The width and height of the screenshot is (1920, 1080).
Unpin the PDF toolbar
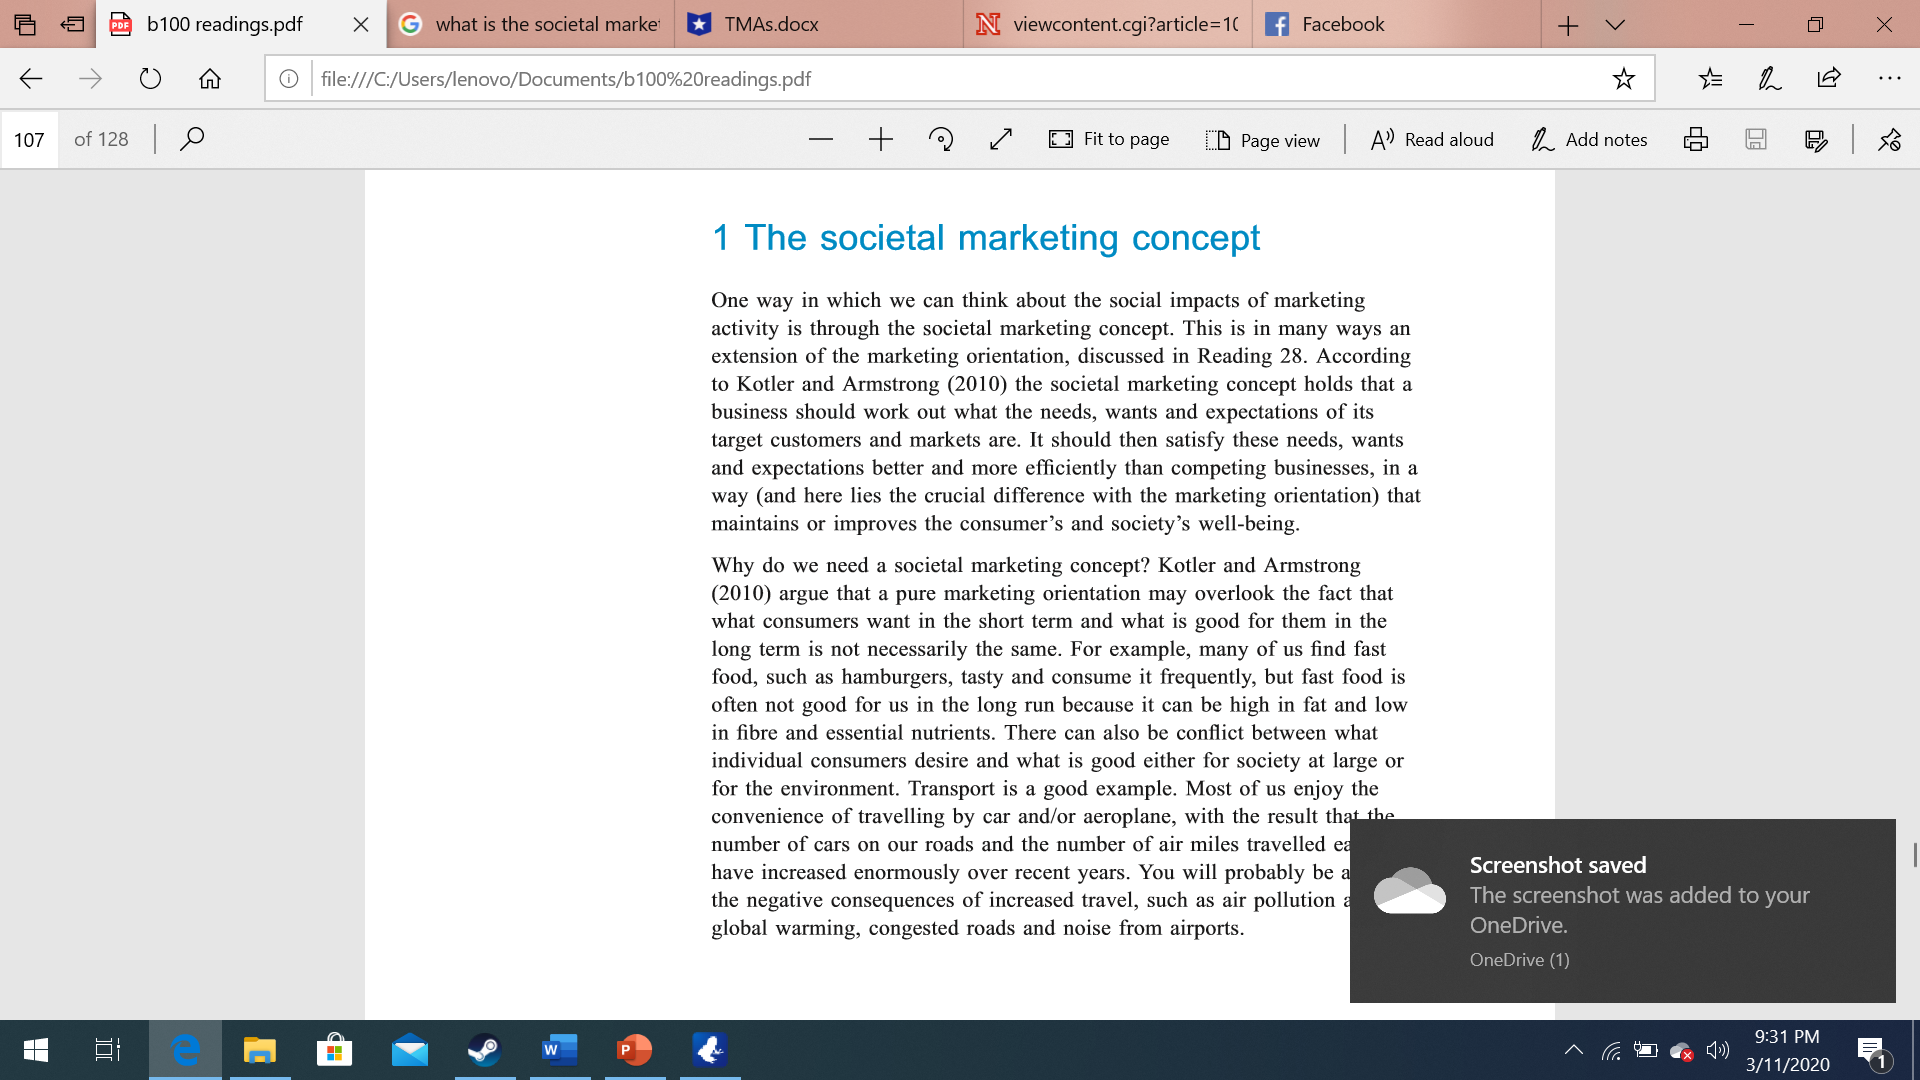1889,139
